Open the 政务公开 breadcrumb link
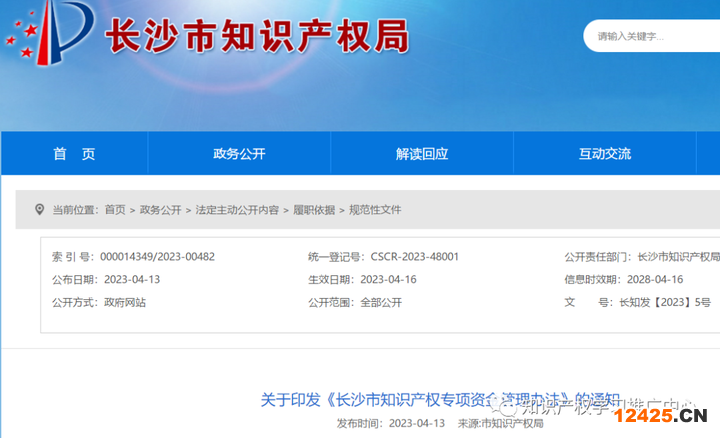720x438 pixels. 160,210
